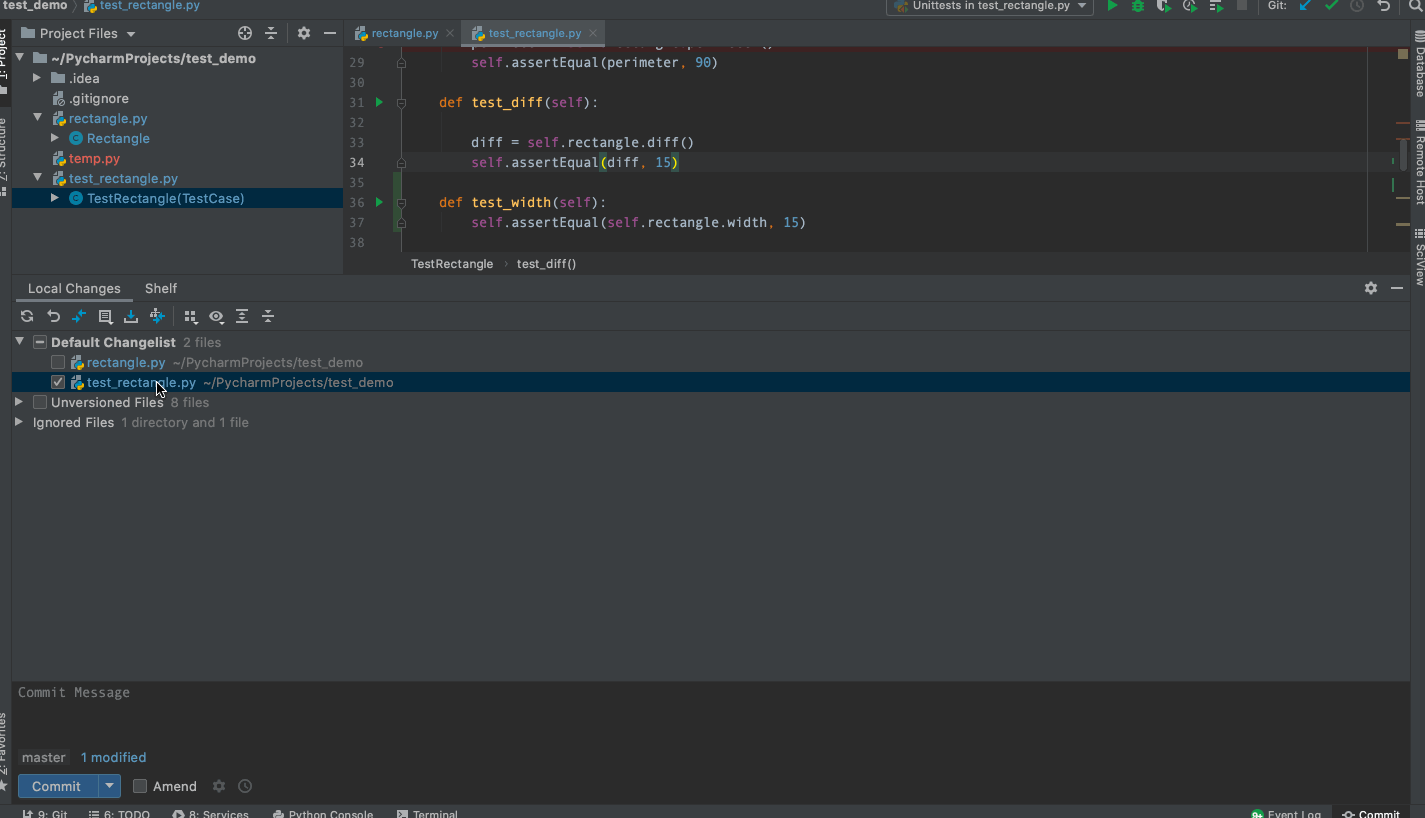
Task: Run the Unittests configuration with the green play icon
Action: click(x=1111, y=6)
